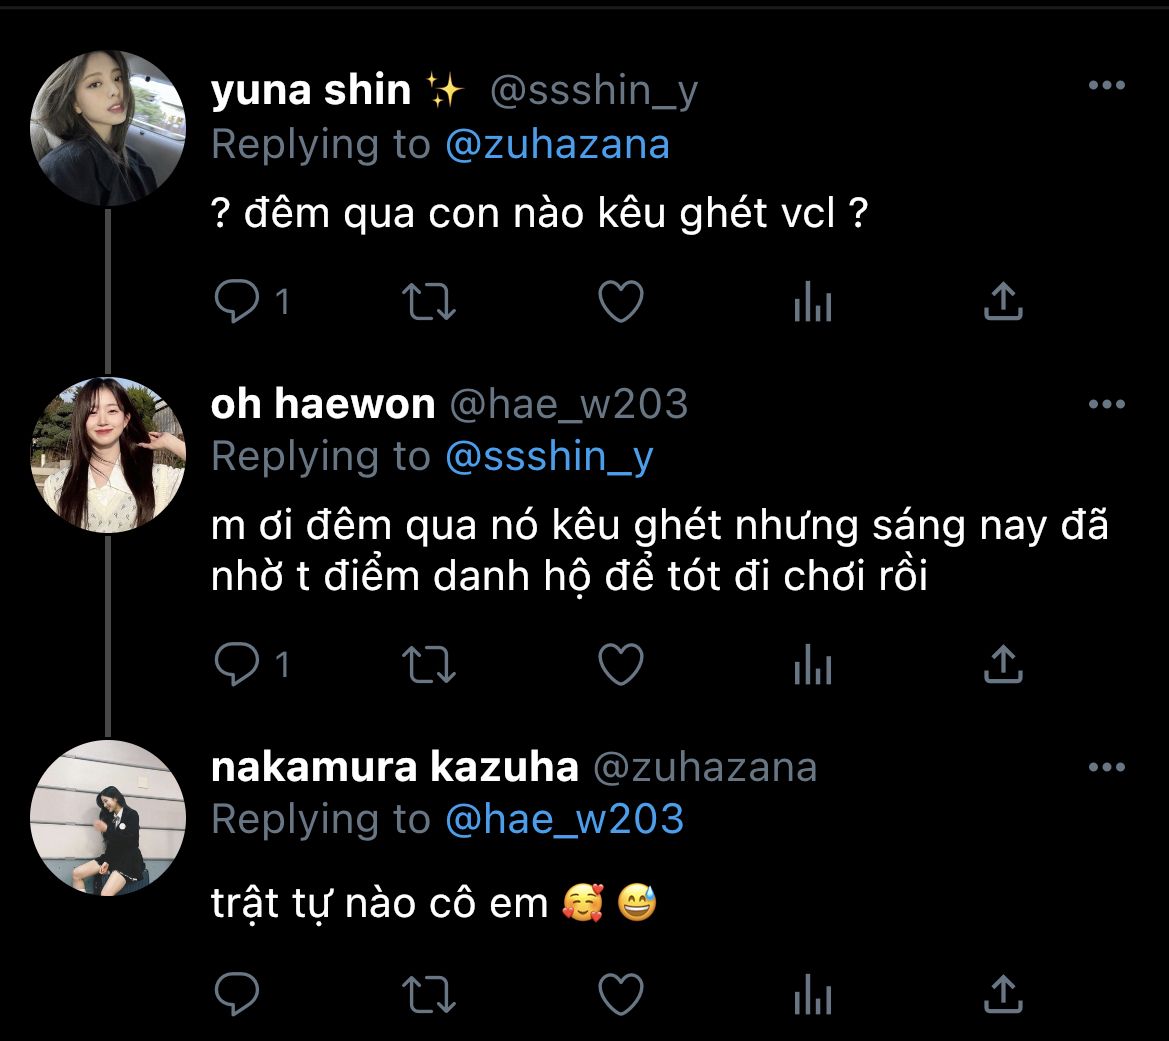View analytics for yuna shin's tweet
Screen dimensions: 1169x1041
point(812,302)
